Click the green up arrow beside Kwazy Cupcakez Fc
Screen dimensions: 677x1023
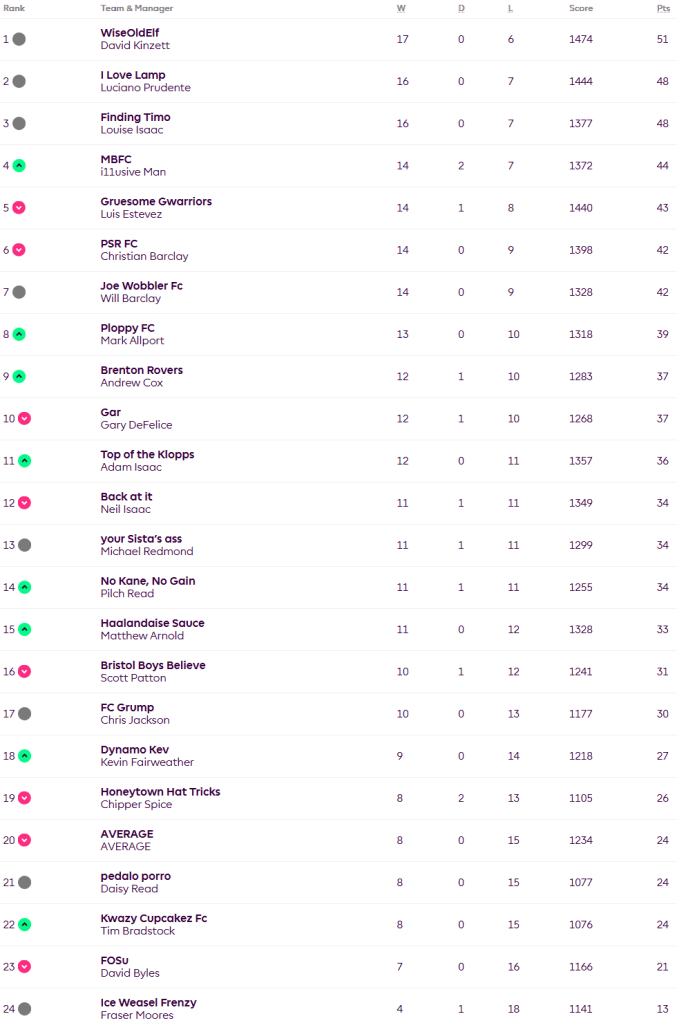pos(24,925)
